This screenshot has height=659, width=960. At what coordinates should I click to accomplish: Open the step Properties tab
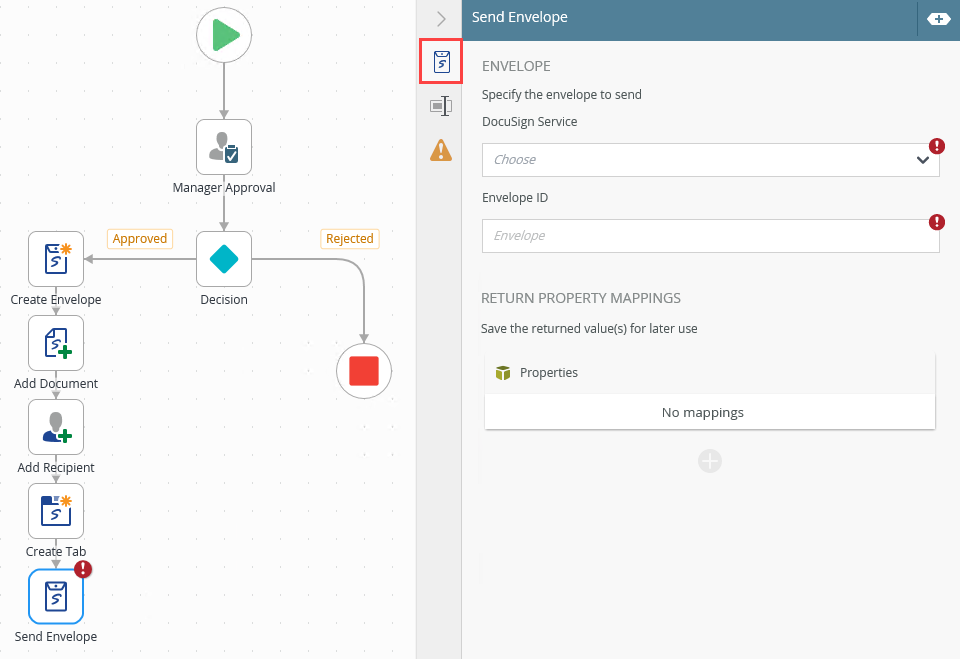(441, 106)
